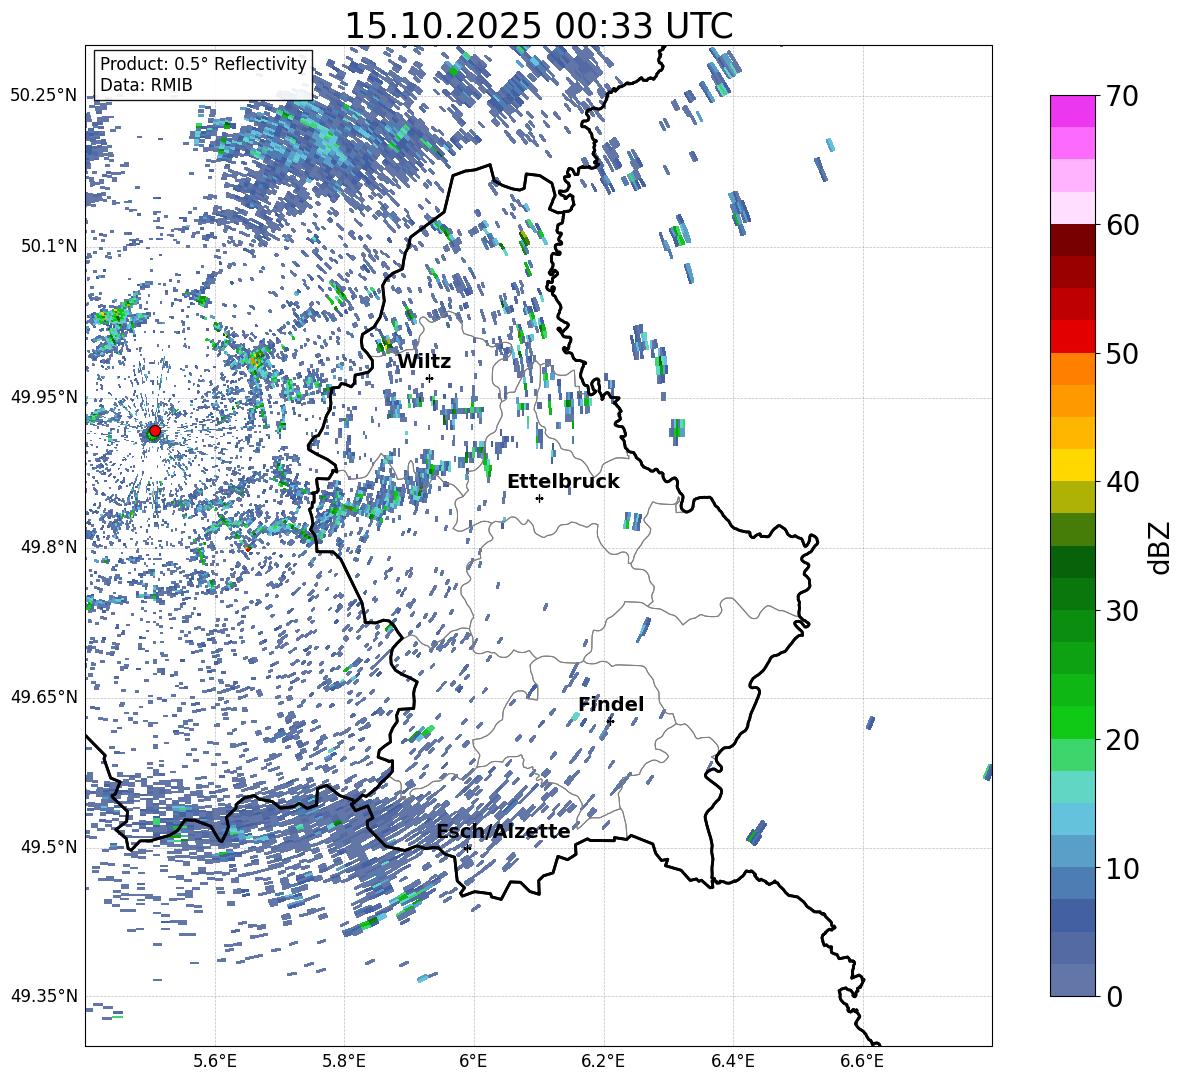Click the dark maroon colorbar swatch below 60

pyautogui.click(x=1073, y=240)
